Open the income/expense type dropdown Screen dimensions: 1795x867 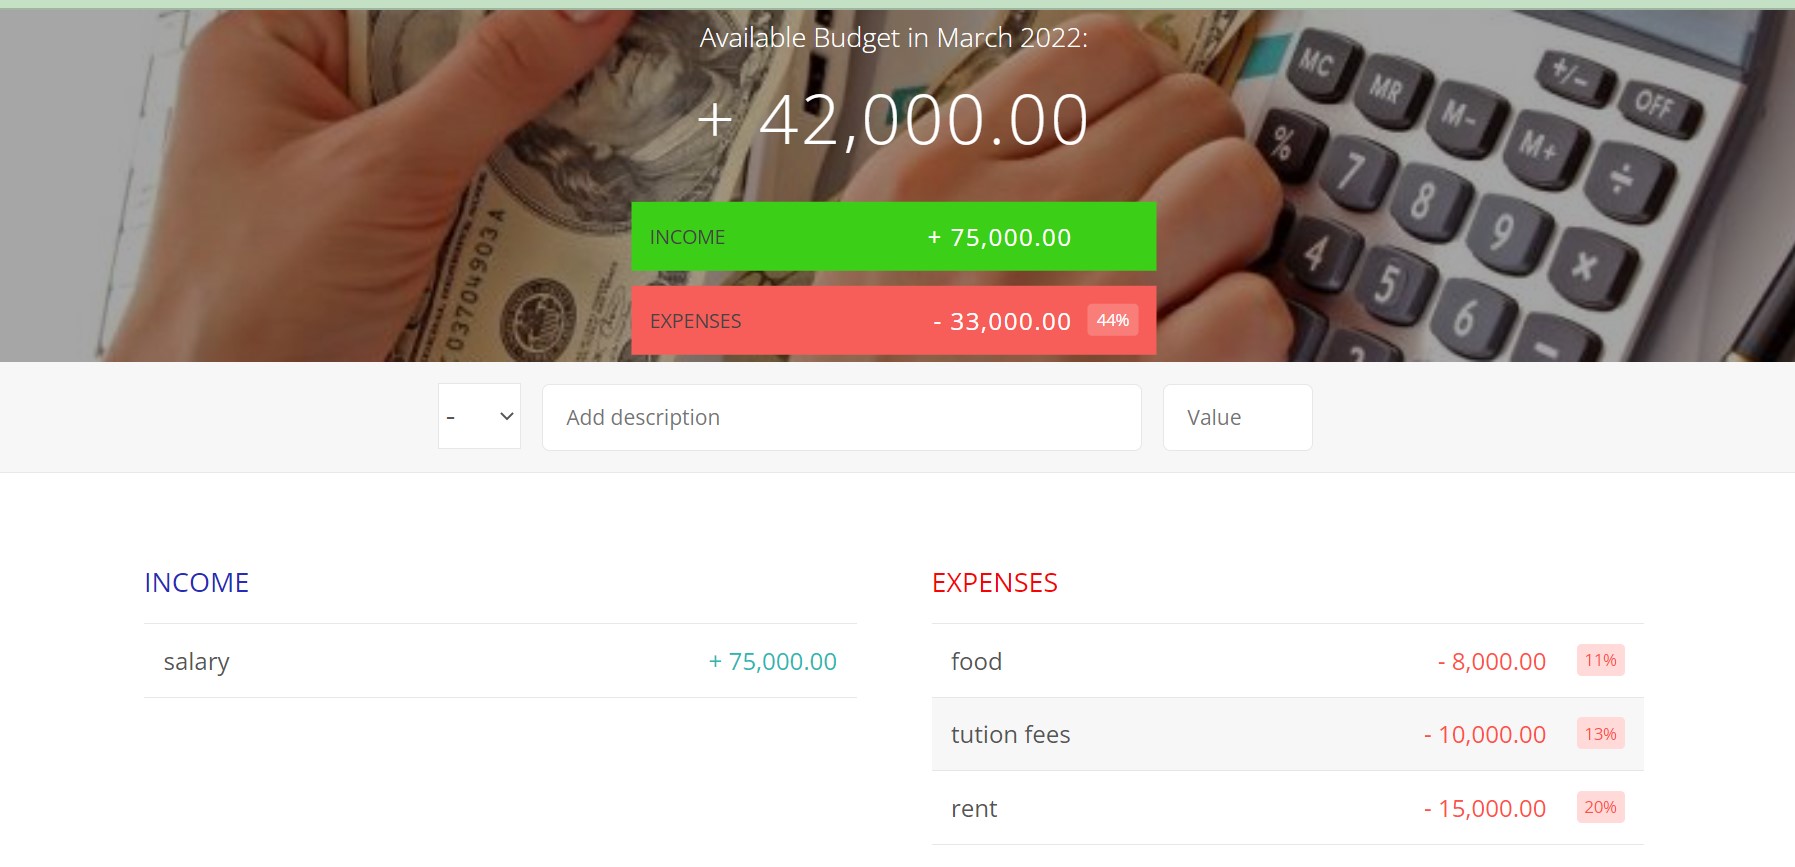(x=478, y=416)
